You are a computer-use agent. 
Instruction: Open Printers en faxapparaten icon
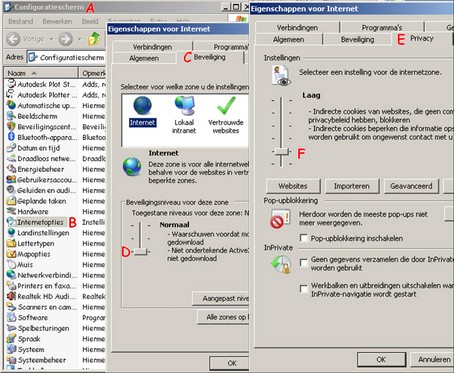tap(12, 286)
